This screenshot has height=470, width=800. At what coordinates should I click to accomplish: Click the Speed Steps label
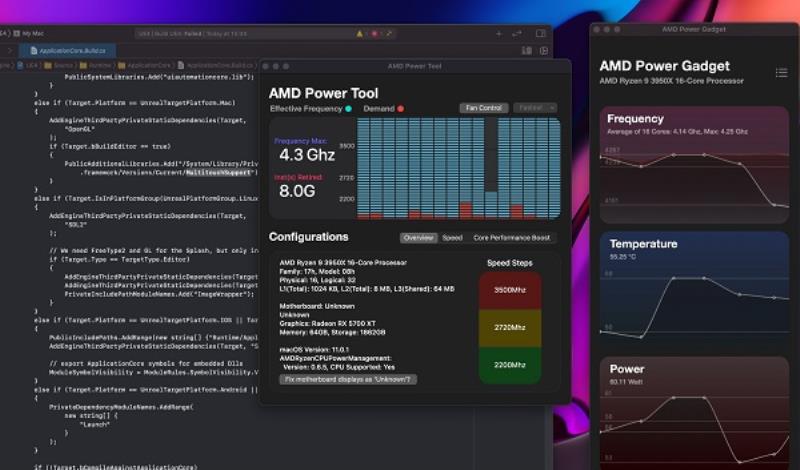coord(510,263)
